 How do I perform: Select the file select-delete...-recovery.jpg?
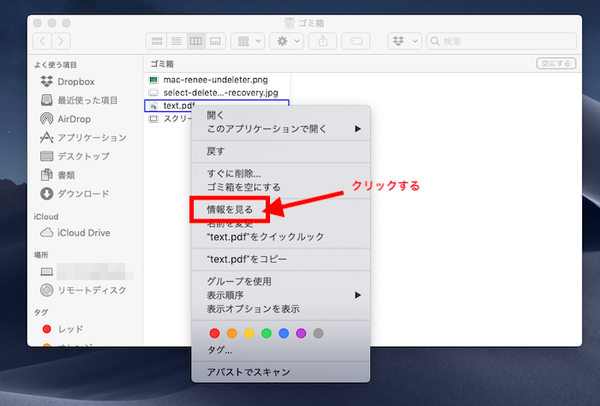(216, 93)
